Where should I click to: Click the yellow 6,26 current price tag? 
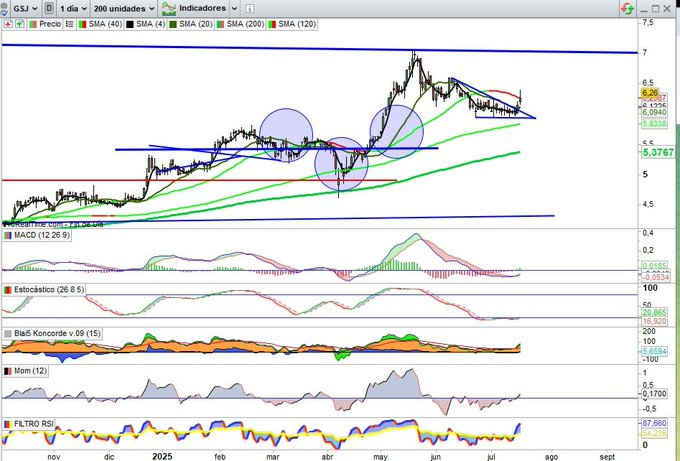pos(650,93)
